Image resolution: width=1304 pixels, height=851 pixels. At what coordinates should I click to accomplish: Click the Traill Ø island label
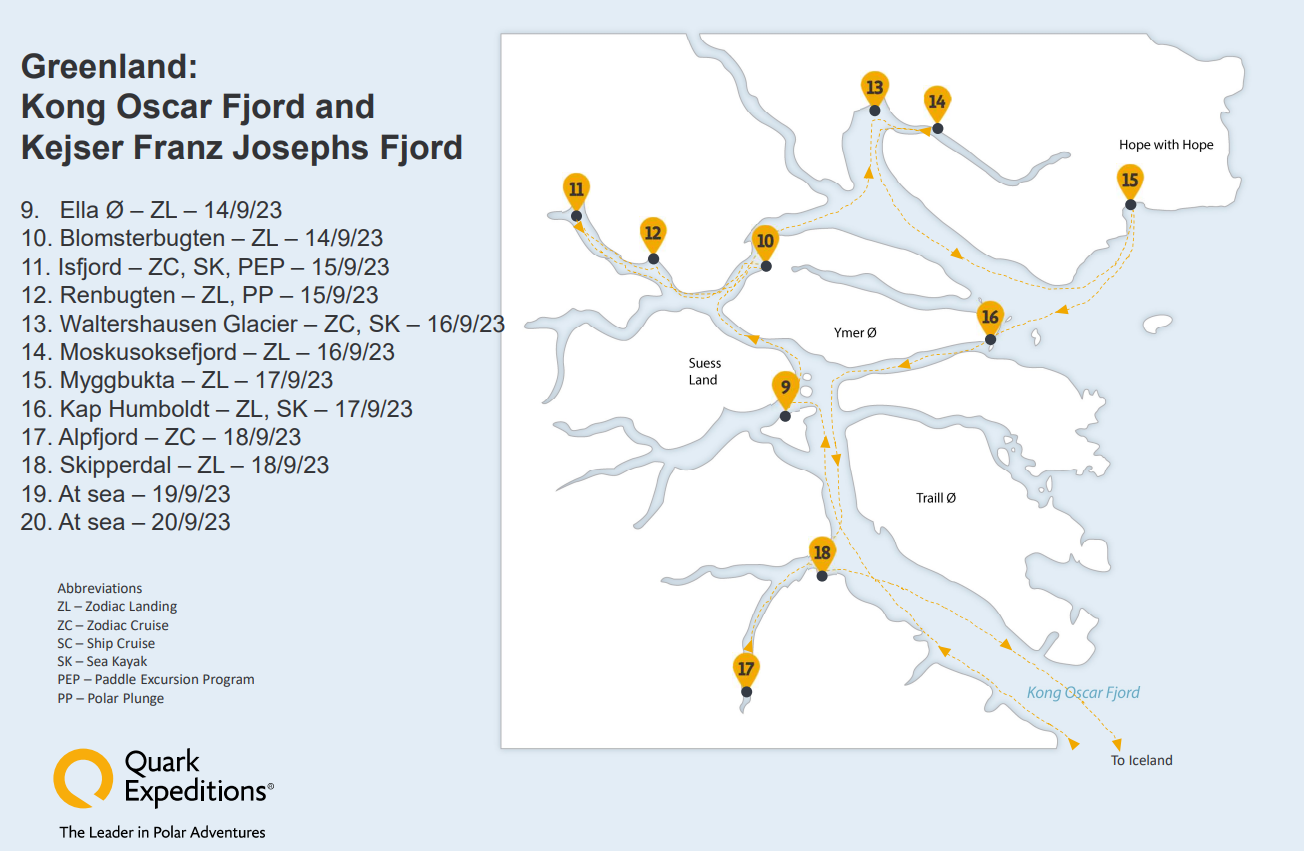[x=936, y=497]
